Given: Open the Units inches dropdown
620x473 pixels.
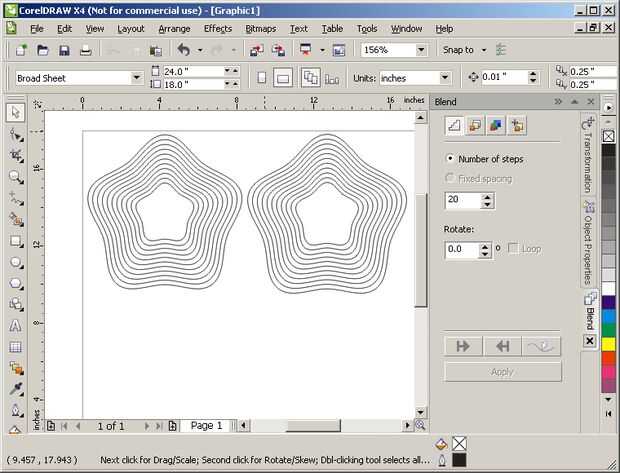Looking at the screenshot, I should pyautogui.click(x=445, y=78).
